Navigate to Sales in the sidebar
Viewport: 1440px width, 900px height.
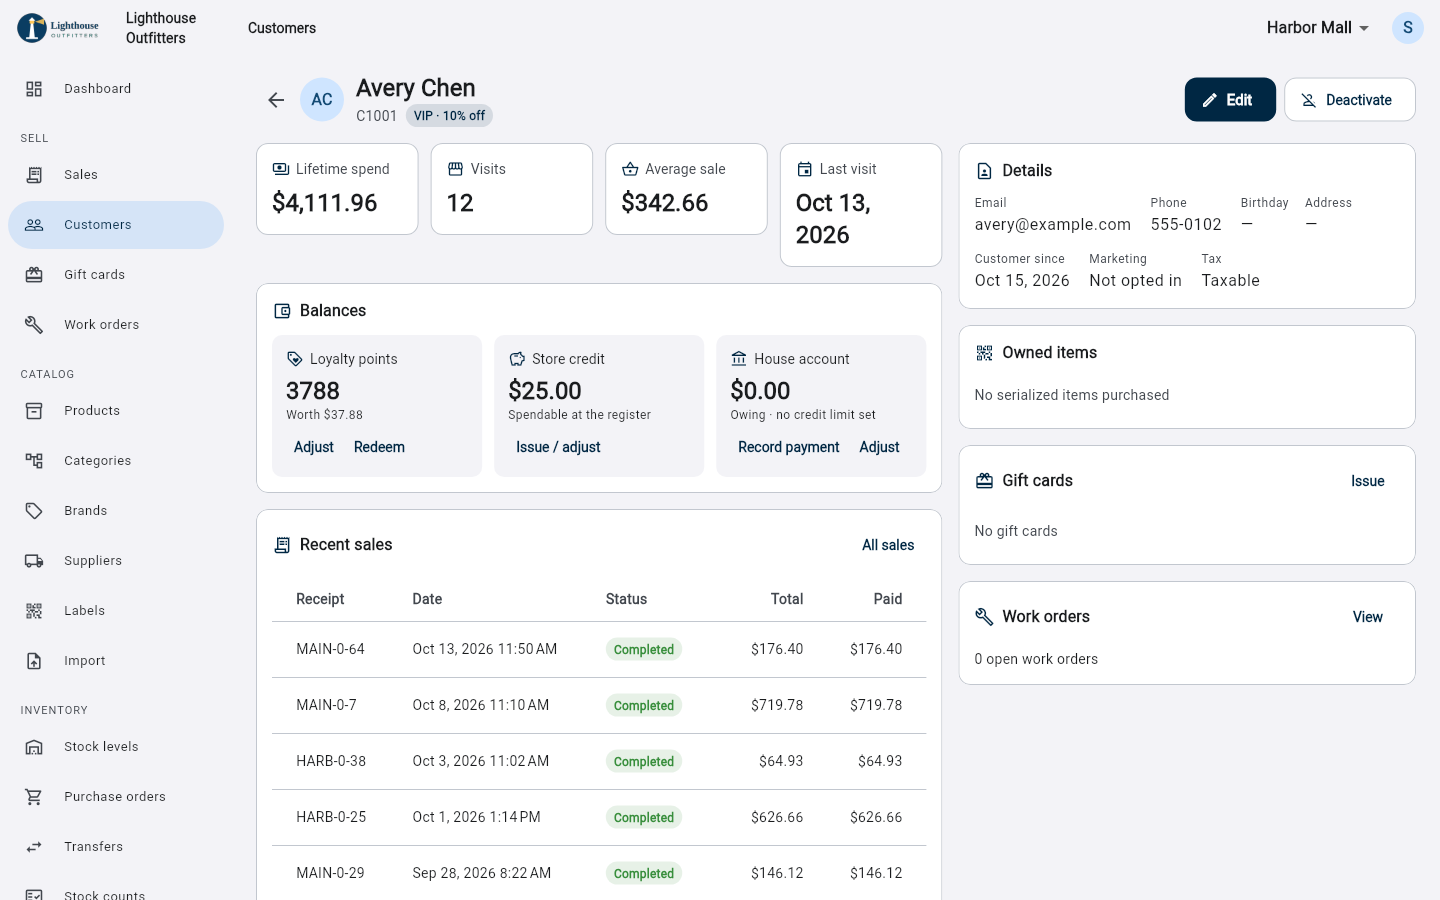click(x=116, y=175)
